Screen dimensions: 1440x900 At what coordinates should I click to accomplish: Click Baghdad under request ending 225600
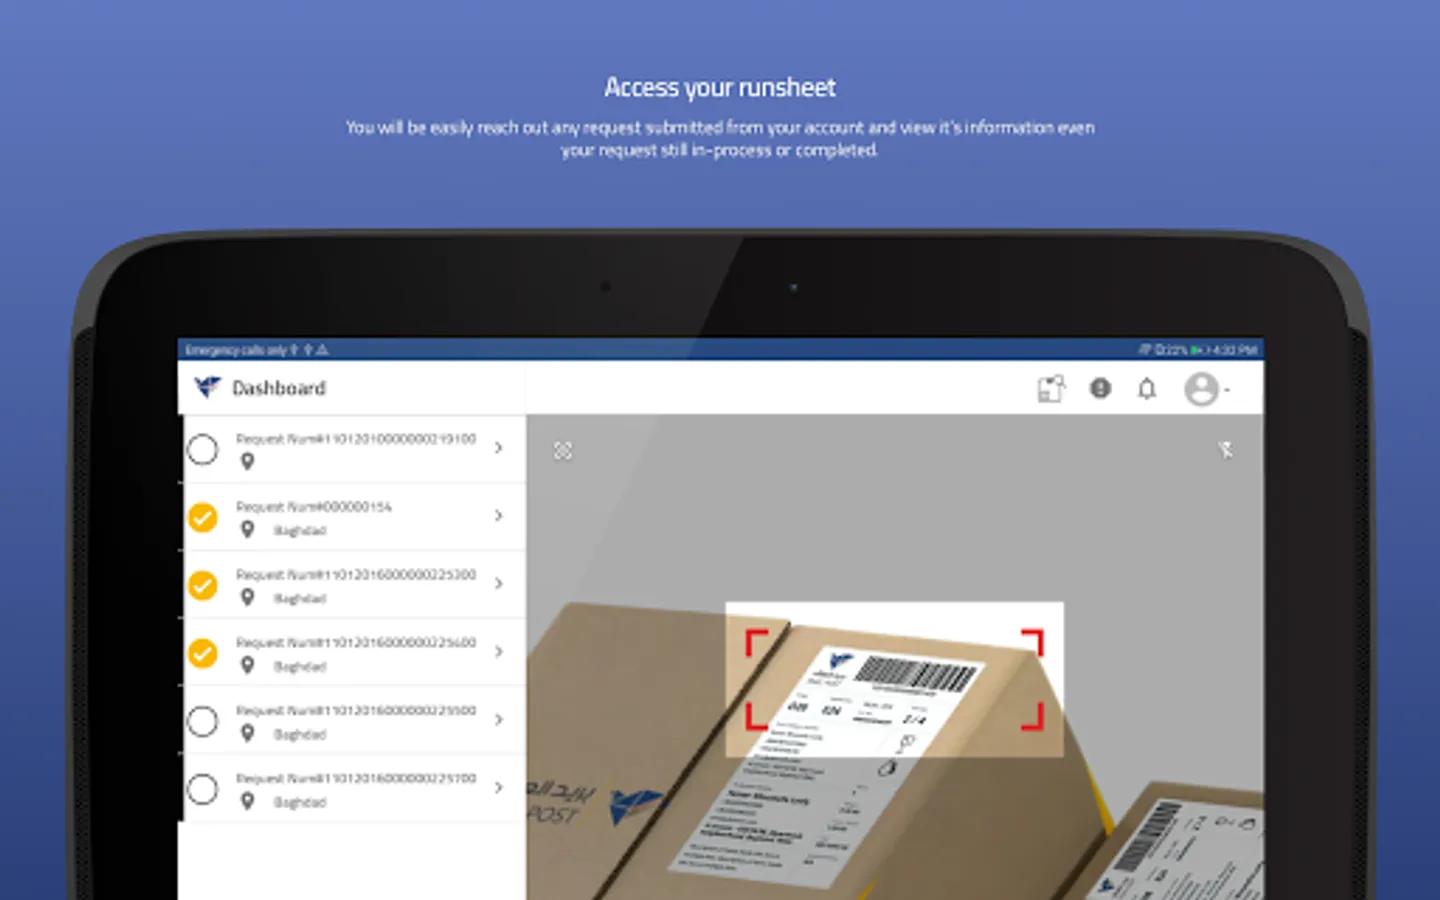[x=300, y=667]
